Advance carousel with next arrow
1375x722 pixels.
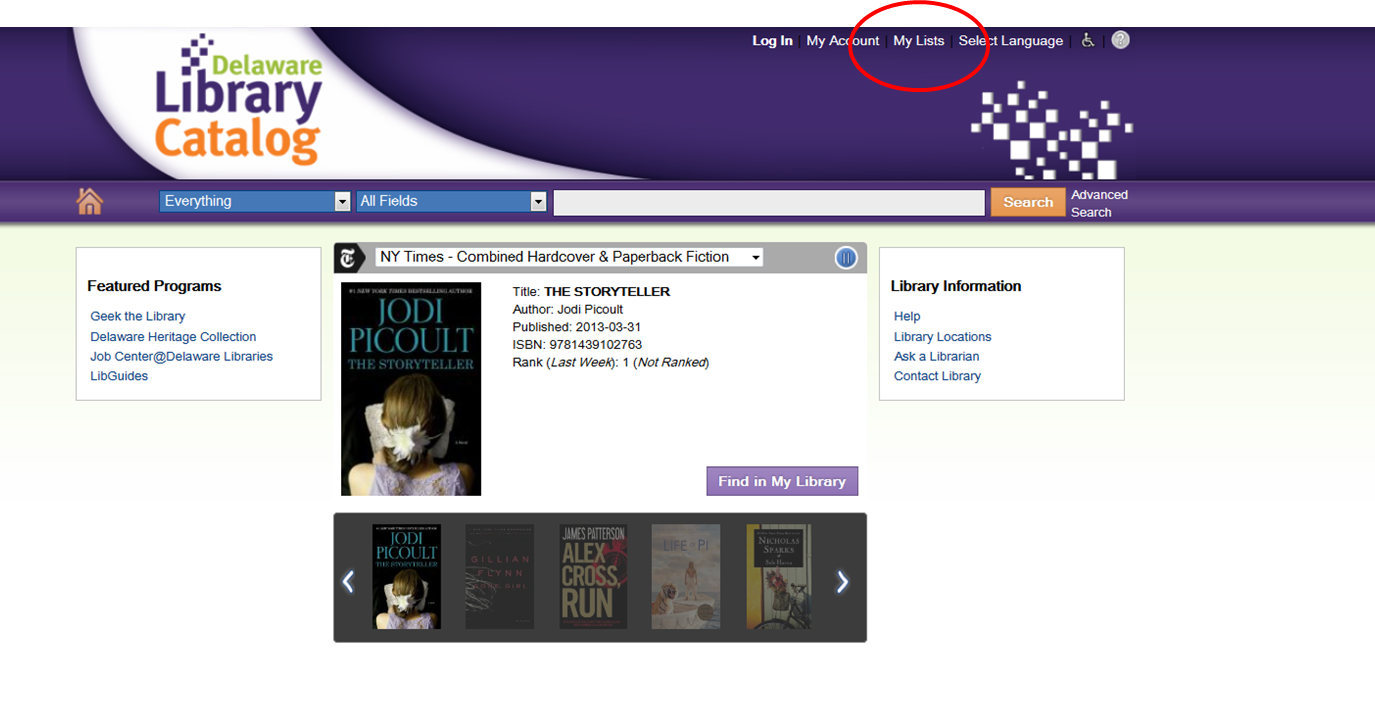842,581
